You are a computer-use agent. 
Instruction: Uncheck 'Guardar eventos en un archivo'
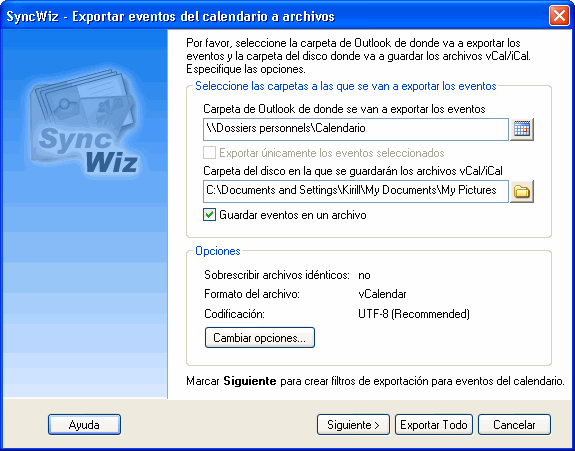point(209,214)
